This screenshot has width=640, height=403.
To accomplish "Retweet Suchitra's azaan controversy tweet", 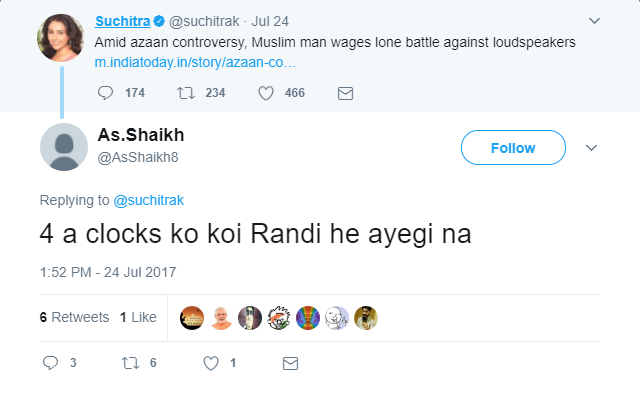I will click(x=185, y=93).
